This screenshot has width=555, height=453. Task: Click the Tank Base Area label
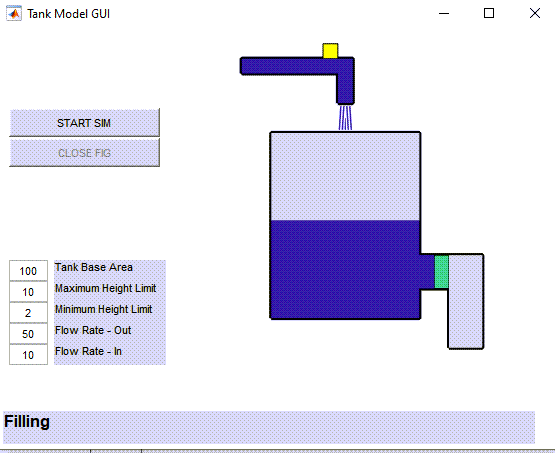coord(94,267)
